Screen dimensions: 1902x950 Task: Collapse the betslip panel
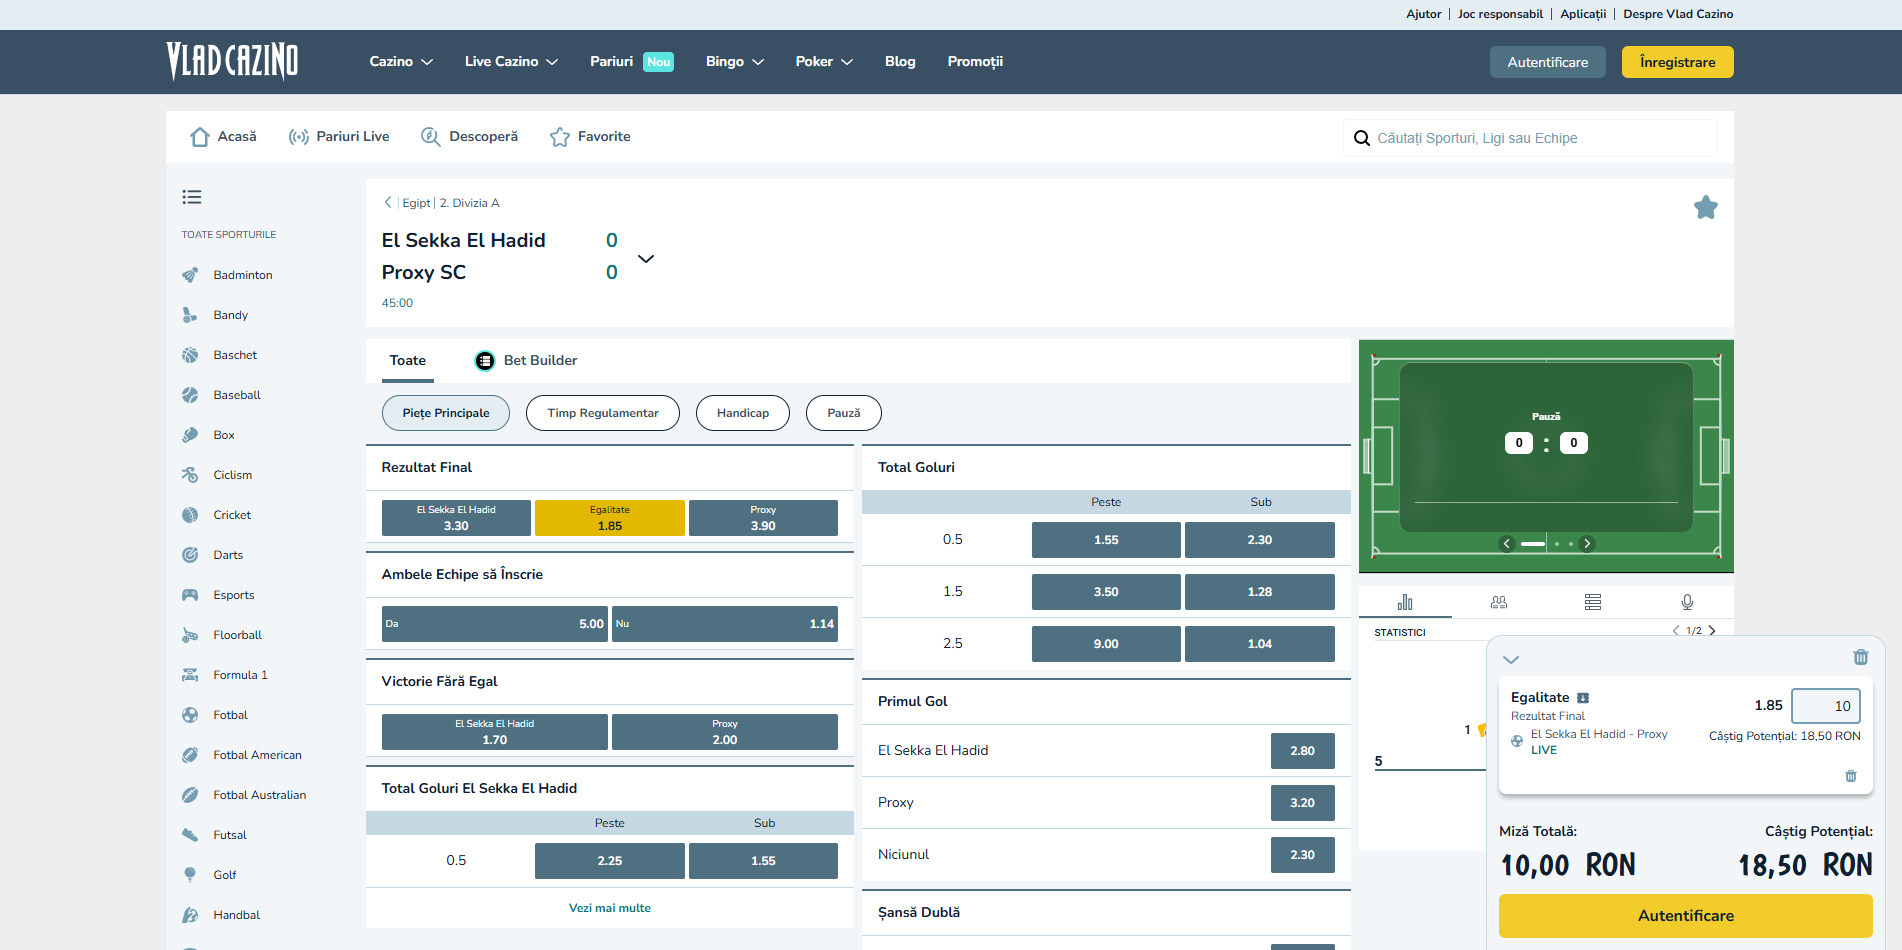[x=1511, y=659]
